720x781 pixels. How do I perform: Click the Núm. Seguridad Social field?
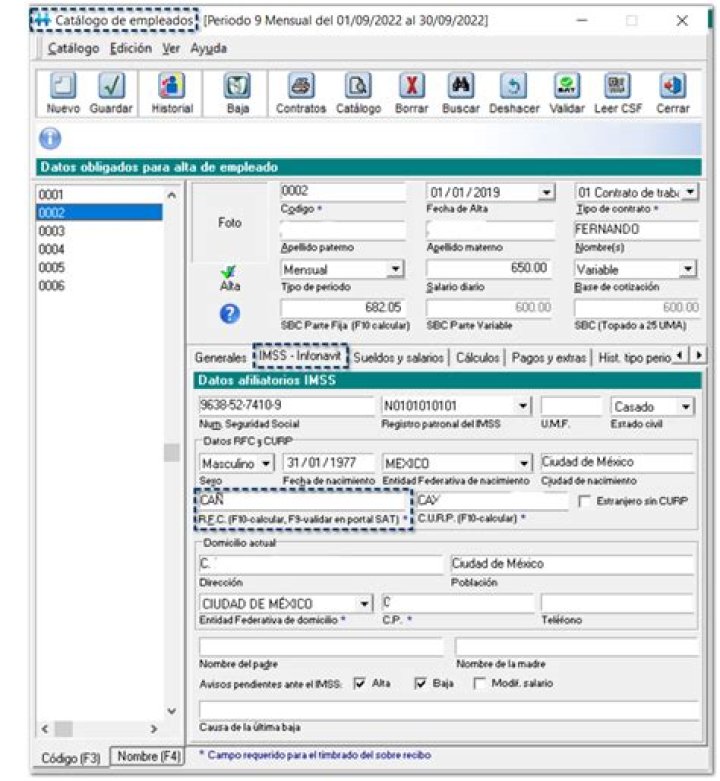coord(285,407)
